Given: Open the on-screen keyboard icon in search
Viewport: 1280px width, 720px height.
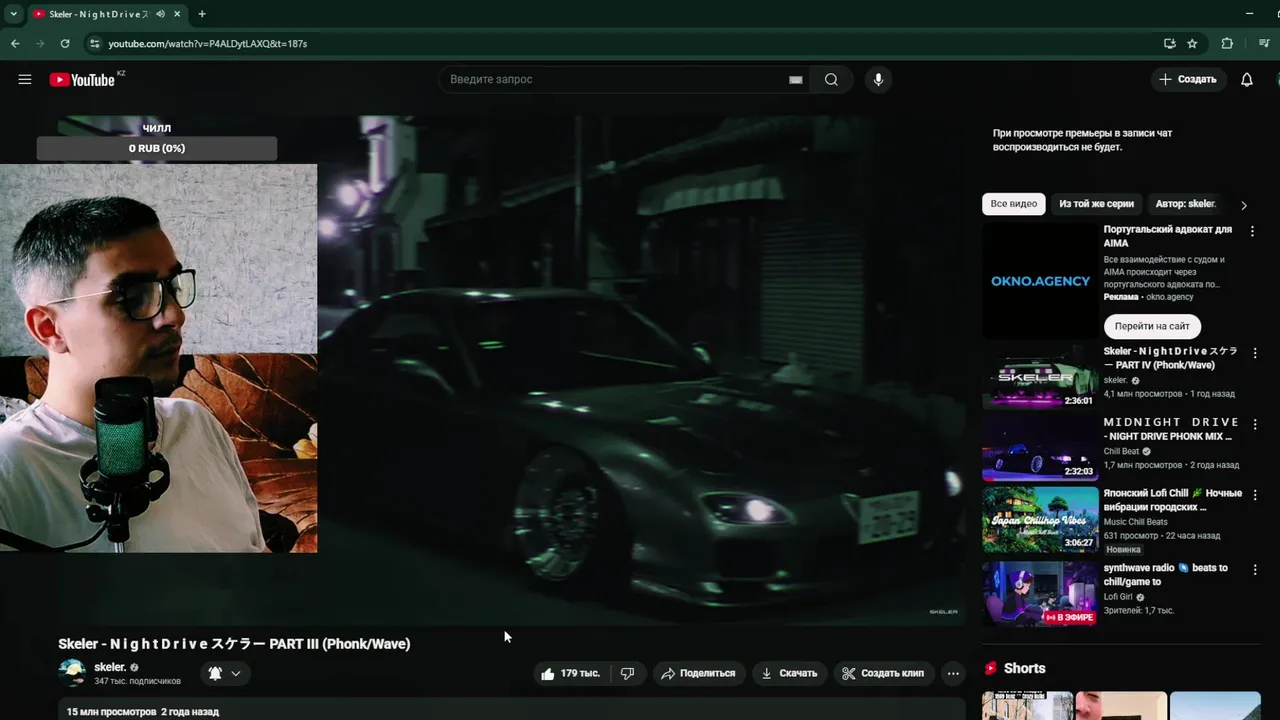Looking at the screenshot, I should click(x=796, y=80).
